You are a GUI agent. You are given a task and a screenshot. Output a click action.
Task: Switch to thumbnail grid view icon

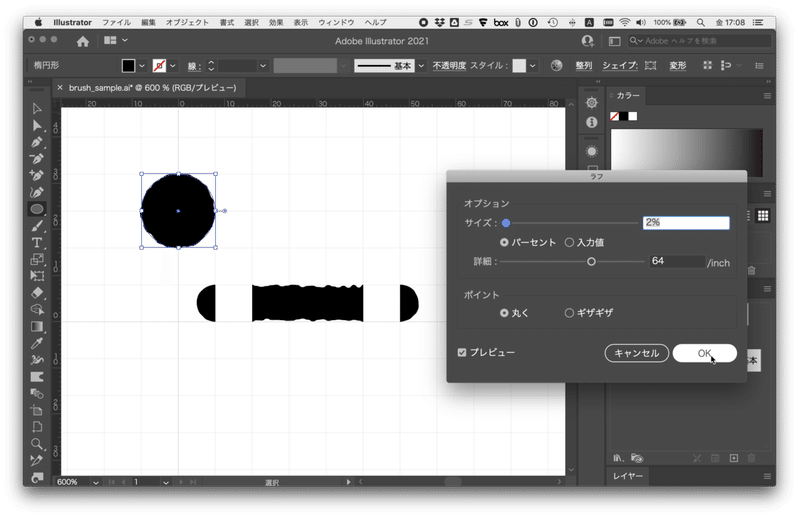click(x=763, y=216)
